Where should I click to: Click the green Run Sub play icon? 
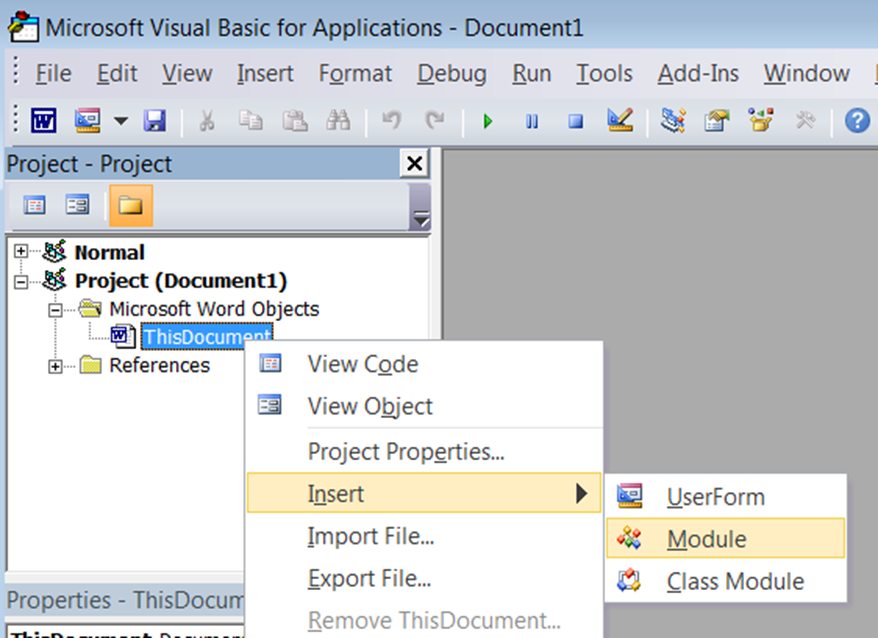(487, 121)
